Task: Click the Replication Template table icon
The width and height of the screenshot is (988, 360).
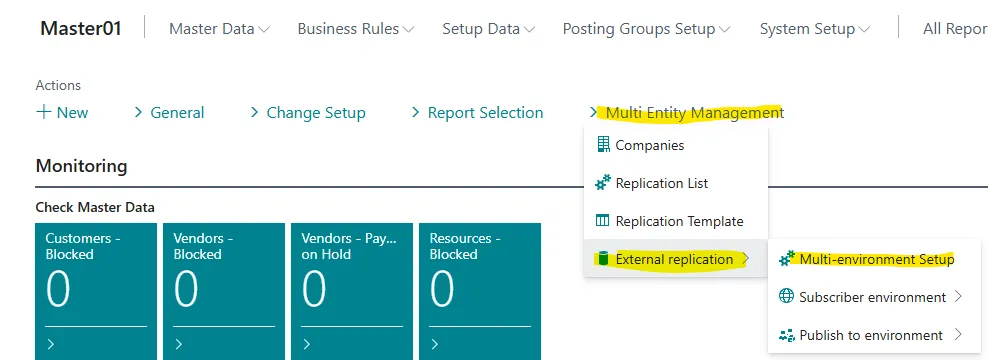Action: [603, 221]
